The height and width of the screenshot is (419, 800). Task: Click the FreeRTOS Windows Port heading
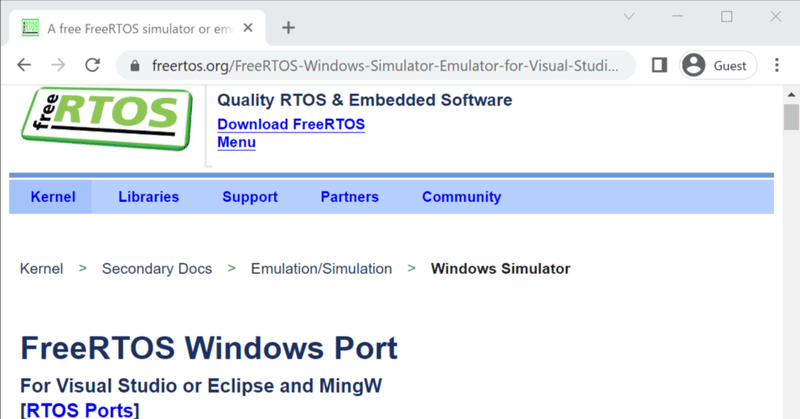coord(209,349)
